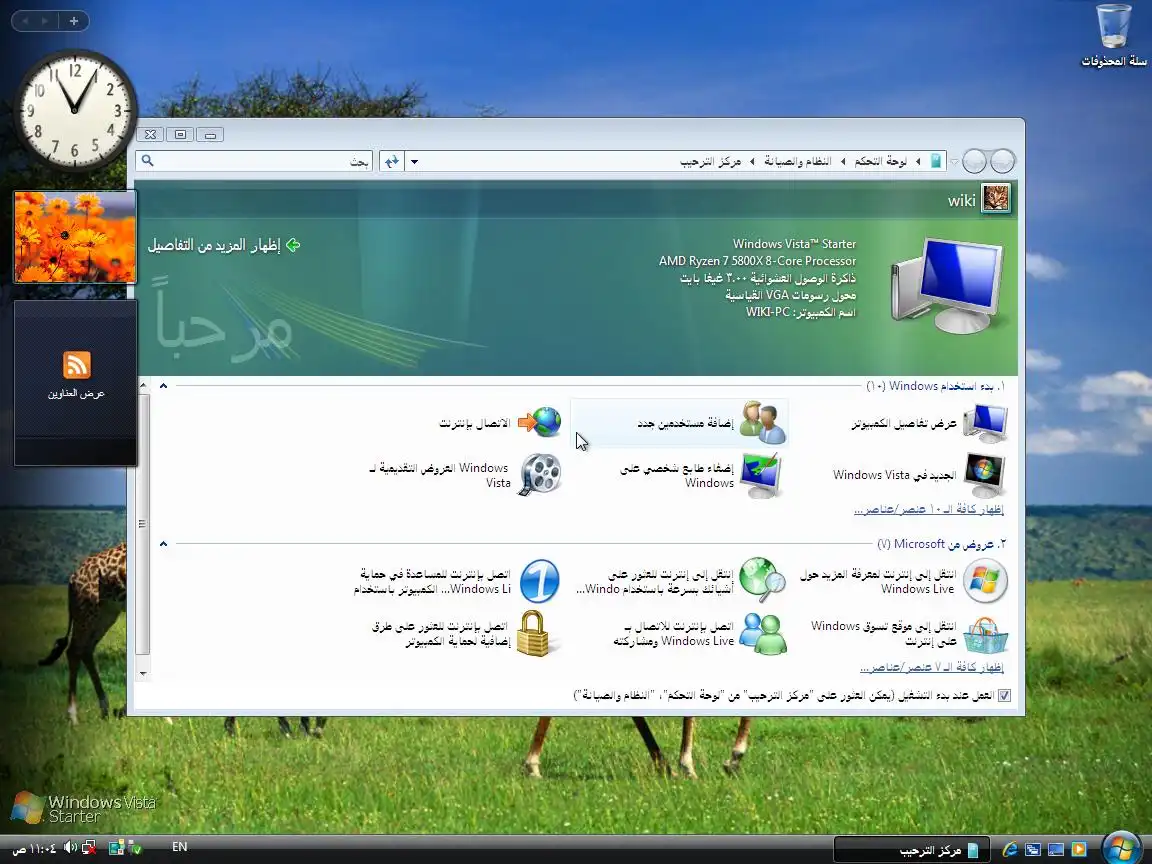Click the Back navigation button
Image resolution: width=1152 pixels, height=864 pixels.
(x=1002, y=161)
